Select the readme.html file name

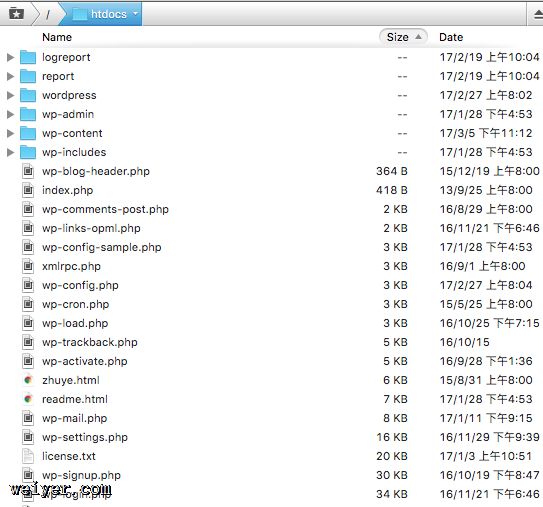[75, 399]
